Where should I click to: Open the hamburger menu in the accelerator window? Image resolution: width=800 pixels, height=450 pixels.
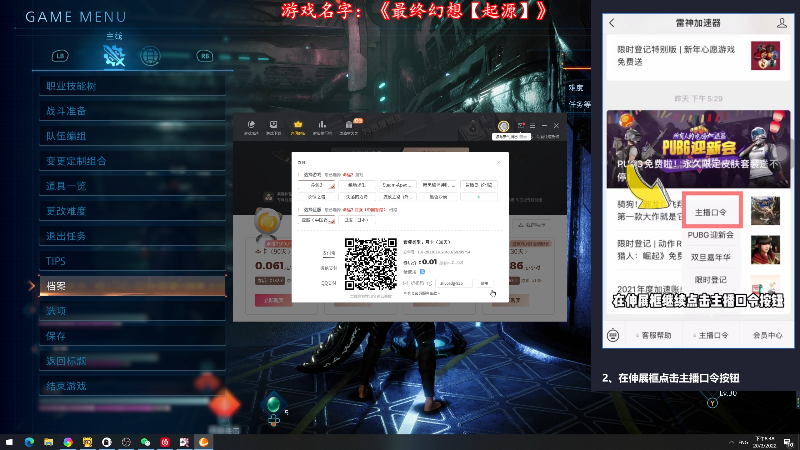pyautogui.click(x=532, y=126)
